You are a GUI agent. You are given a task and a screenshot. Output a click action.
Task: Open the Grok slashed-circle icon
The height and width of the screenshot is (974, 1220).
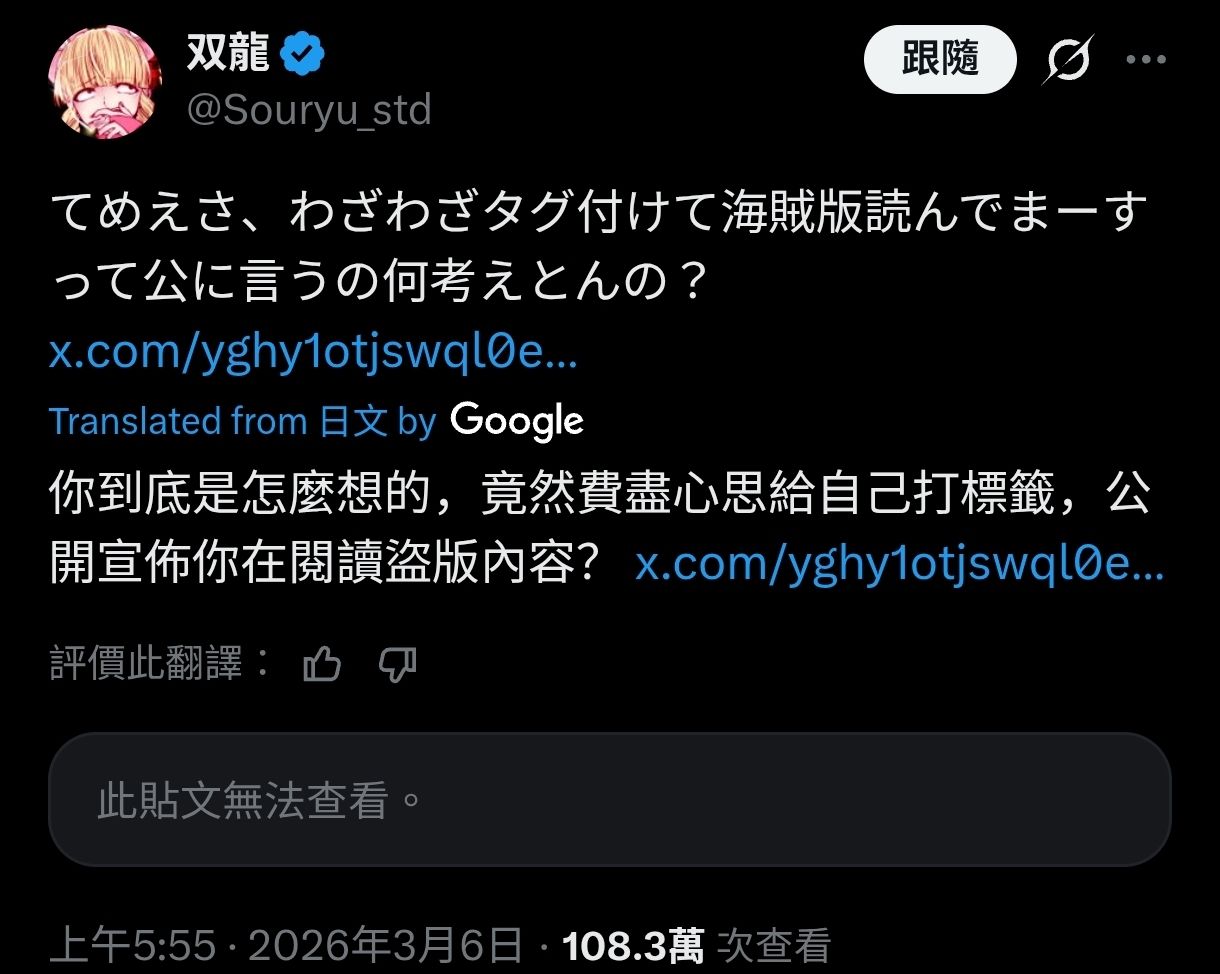pos(1068,60)
